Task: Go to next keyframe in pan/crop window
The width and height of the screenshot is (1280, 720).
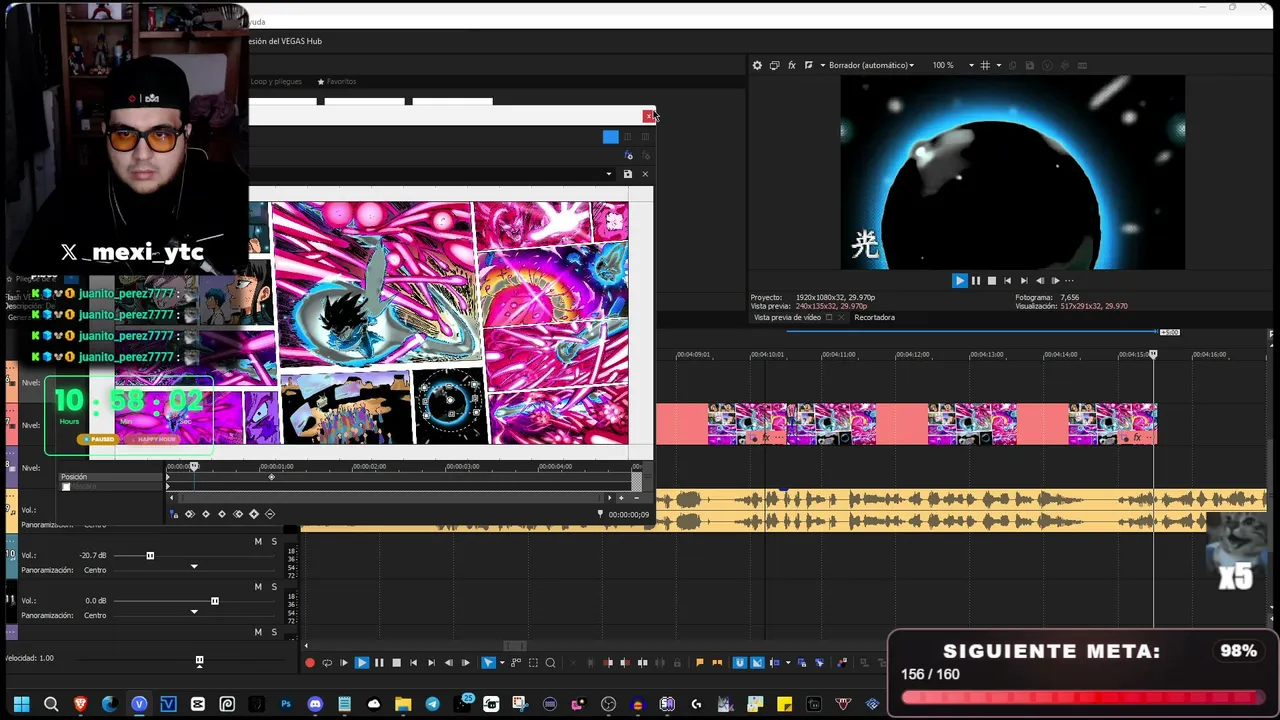Action: pyautogui.click(x=222, y=514)
